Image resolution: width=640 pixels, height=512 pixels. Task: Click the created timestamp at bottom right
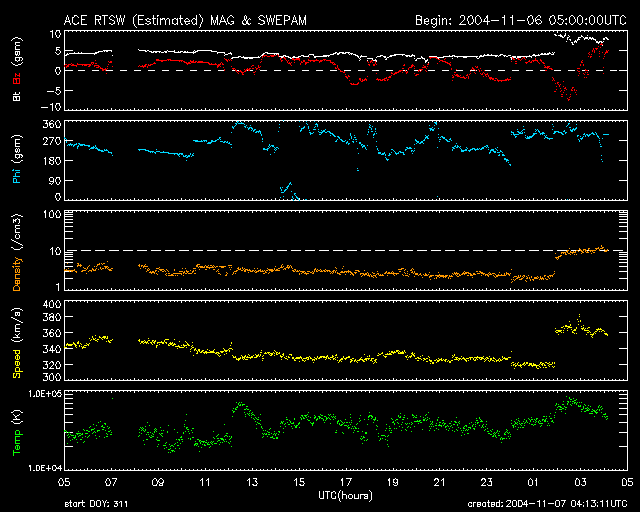click(545, 504)
